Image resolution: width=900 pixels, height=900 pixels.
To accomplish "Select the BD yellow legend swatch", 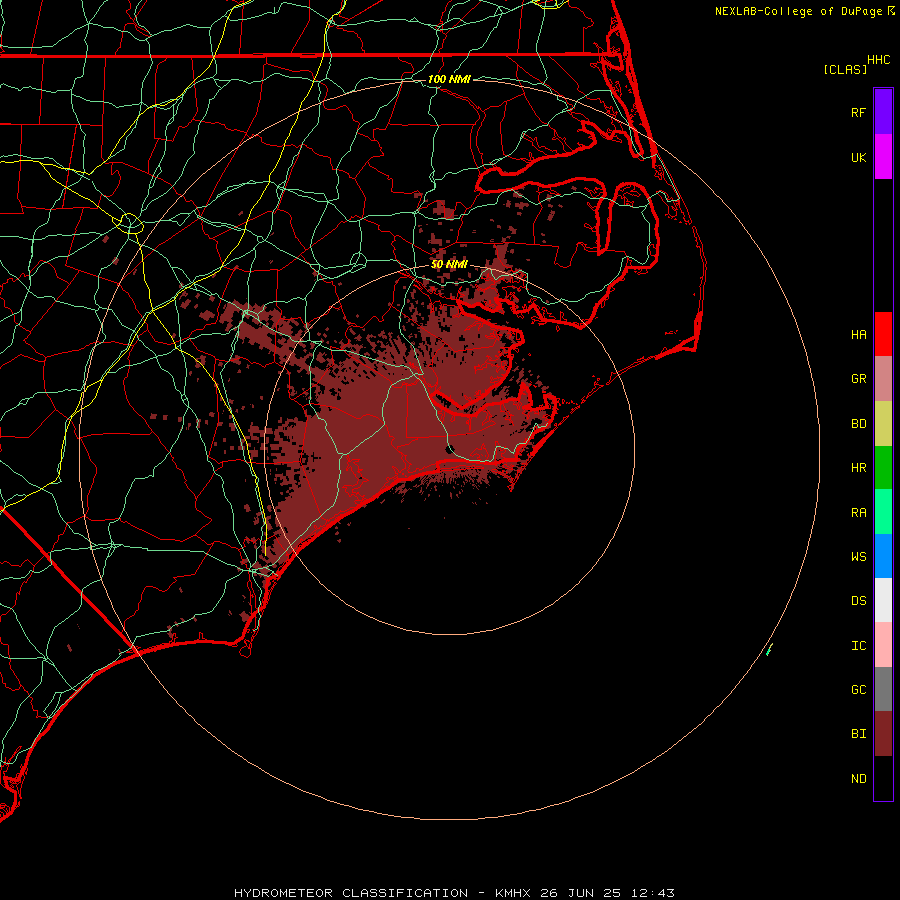I will 883,424.
